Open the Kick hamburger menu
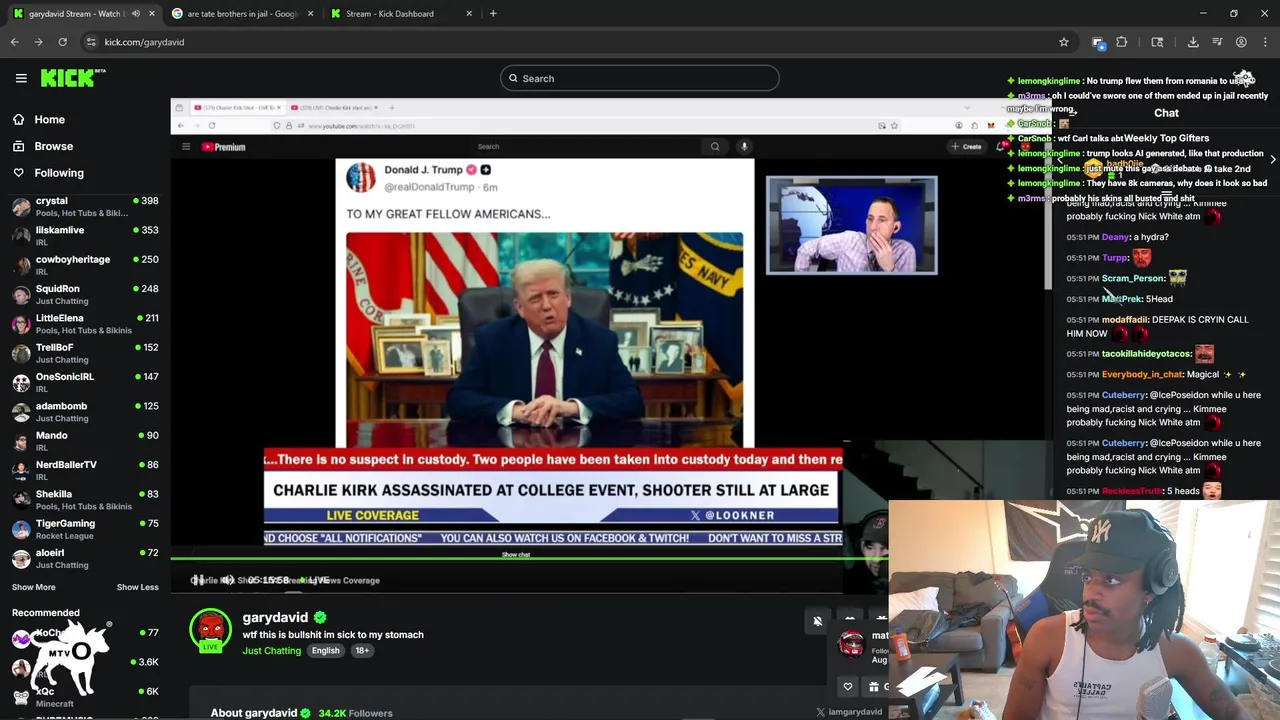 click(x=21, y=78)
